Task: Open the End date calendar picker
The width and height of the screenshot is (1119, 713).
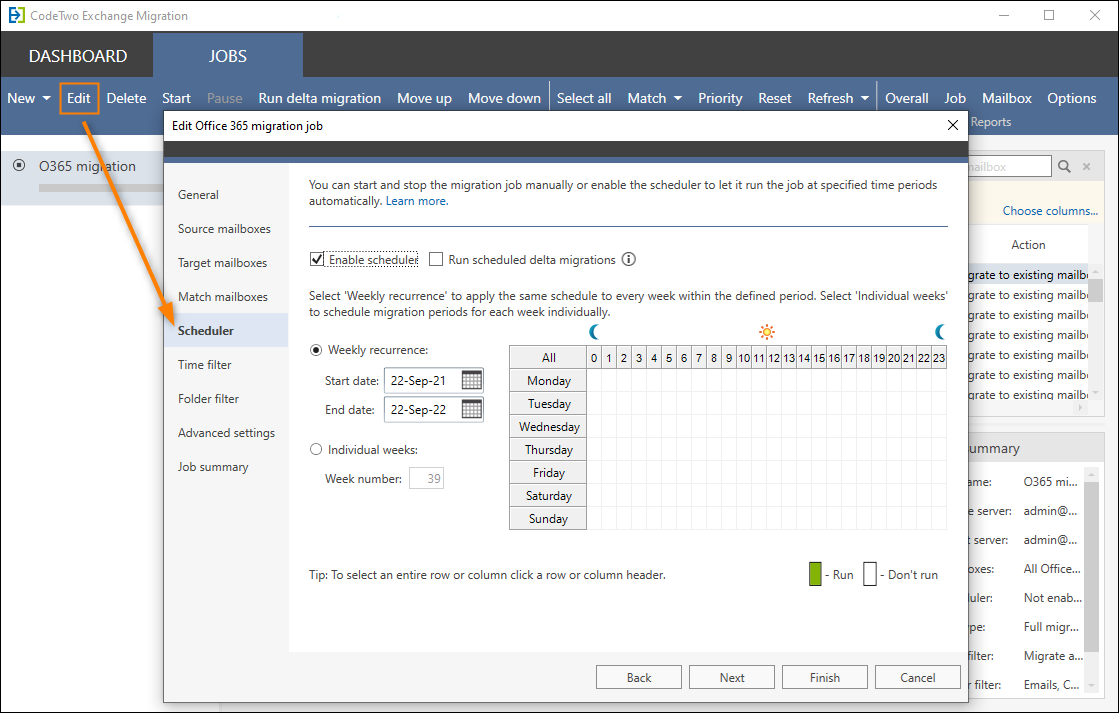Action: [x=472, y=409]
